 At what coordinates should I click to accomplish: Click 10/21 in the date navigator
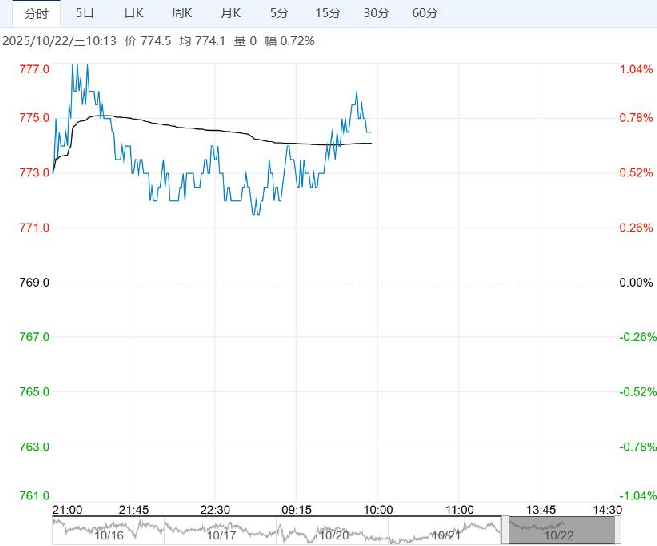444,534
